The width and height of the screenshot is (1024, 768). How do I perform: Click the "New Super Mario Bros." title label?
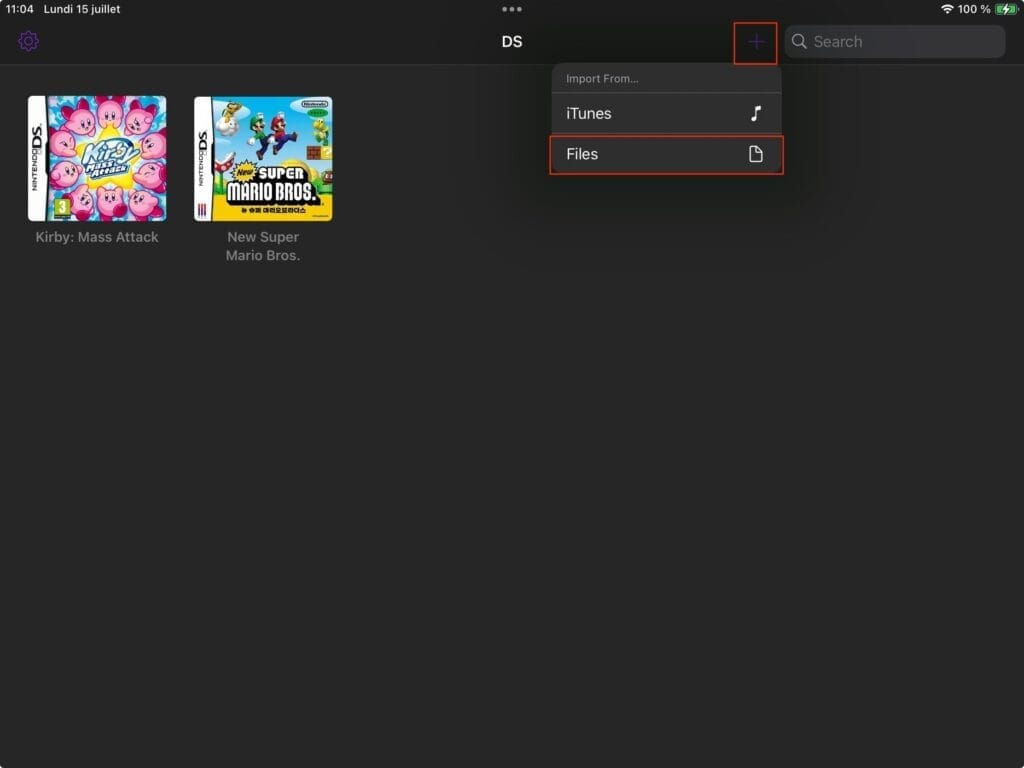(263, 246)
